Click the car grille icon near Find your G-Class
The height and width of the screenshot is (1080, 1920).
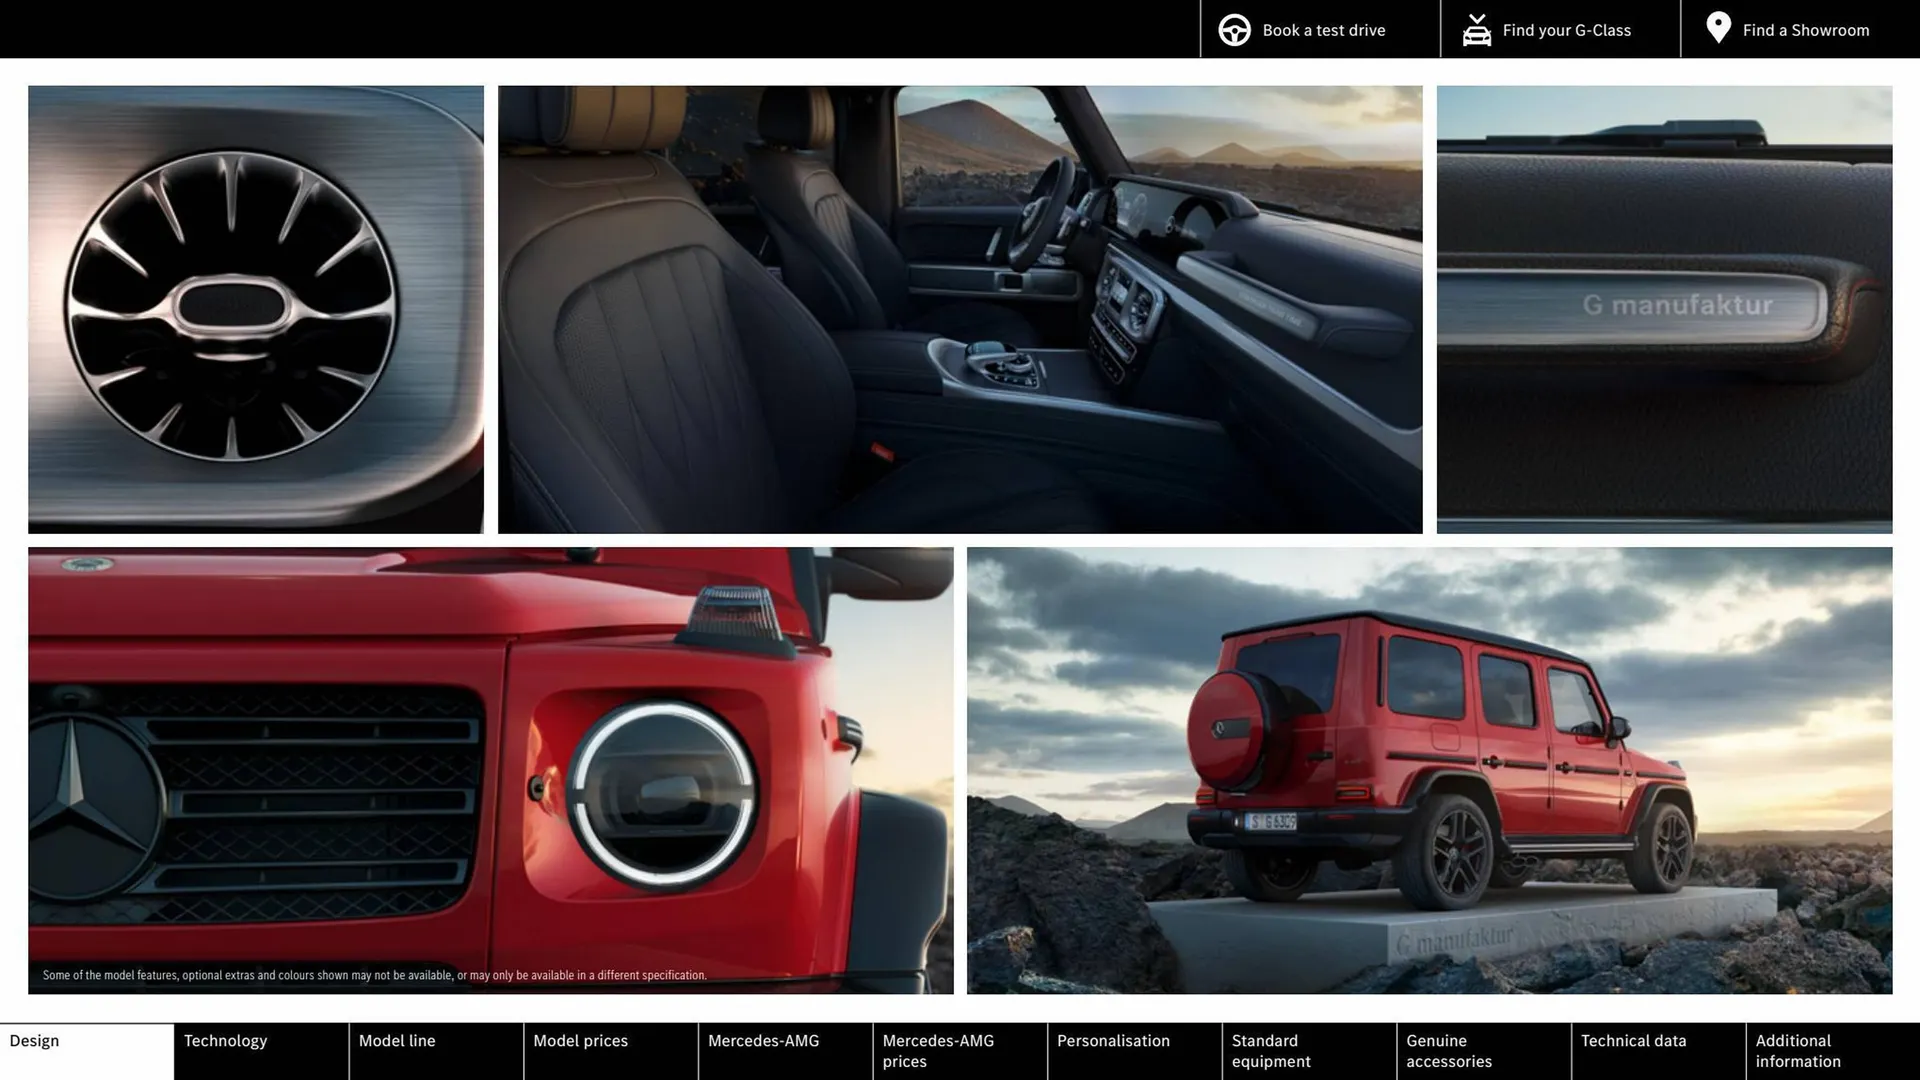tap(1476, 29)
